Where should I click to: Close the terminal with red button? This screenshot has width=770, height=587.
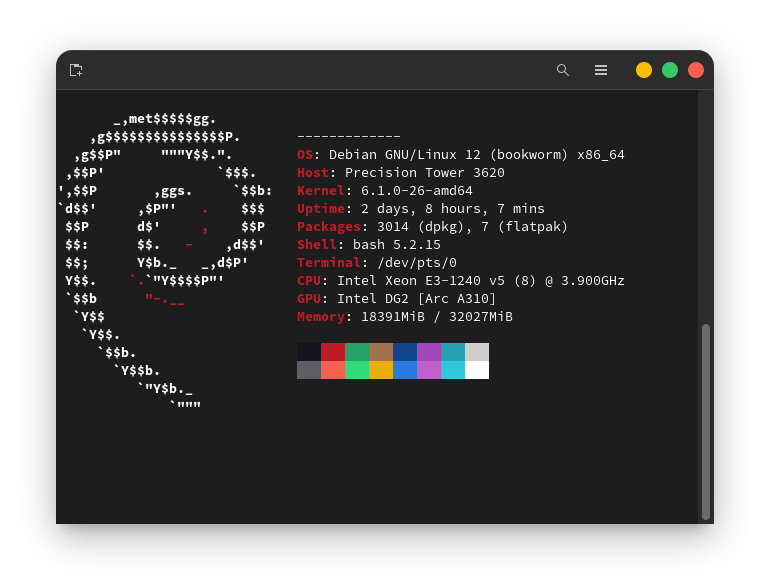click(696, 70)
